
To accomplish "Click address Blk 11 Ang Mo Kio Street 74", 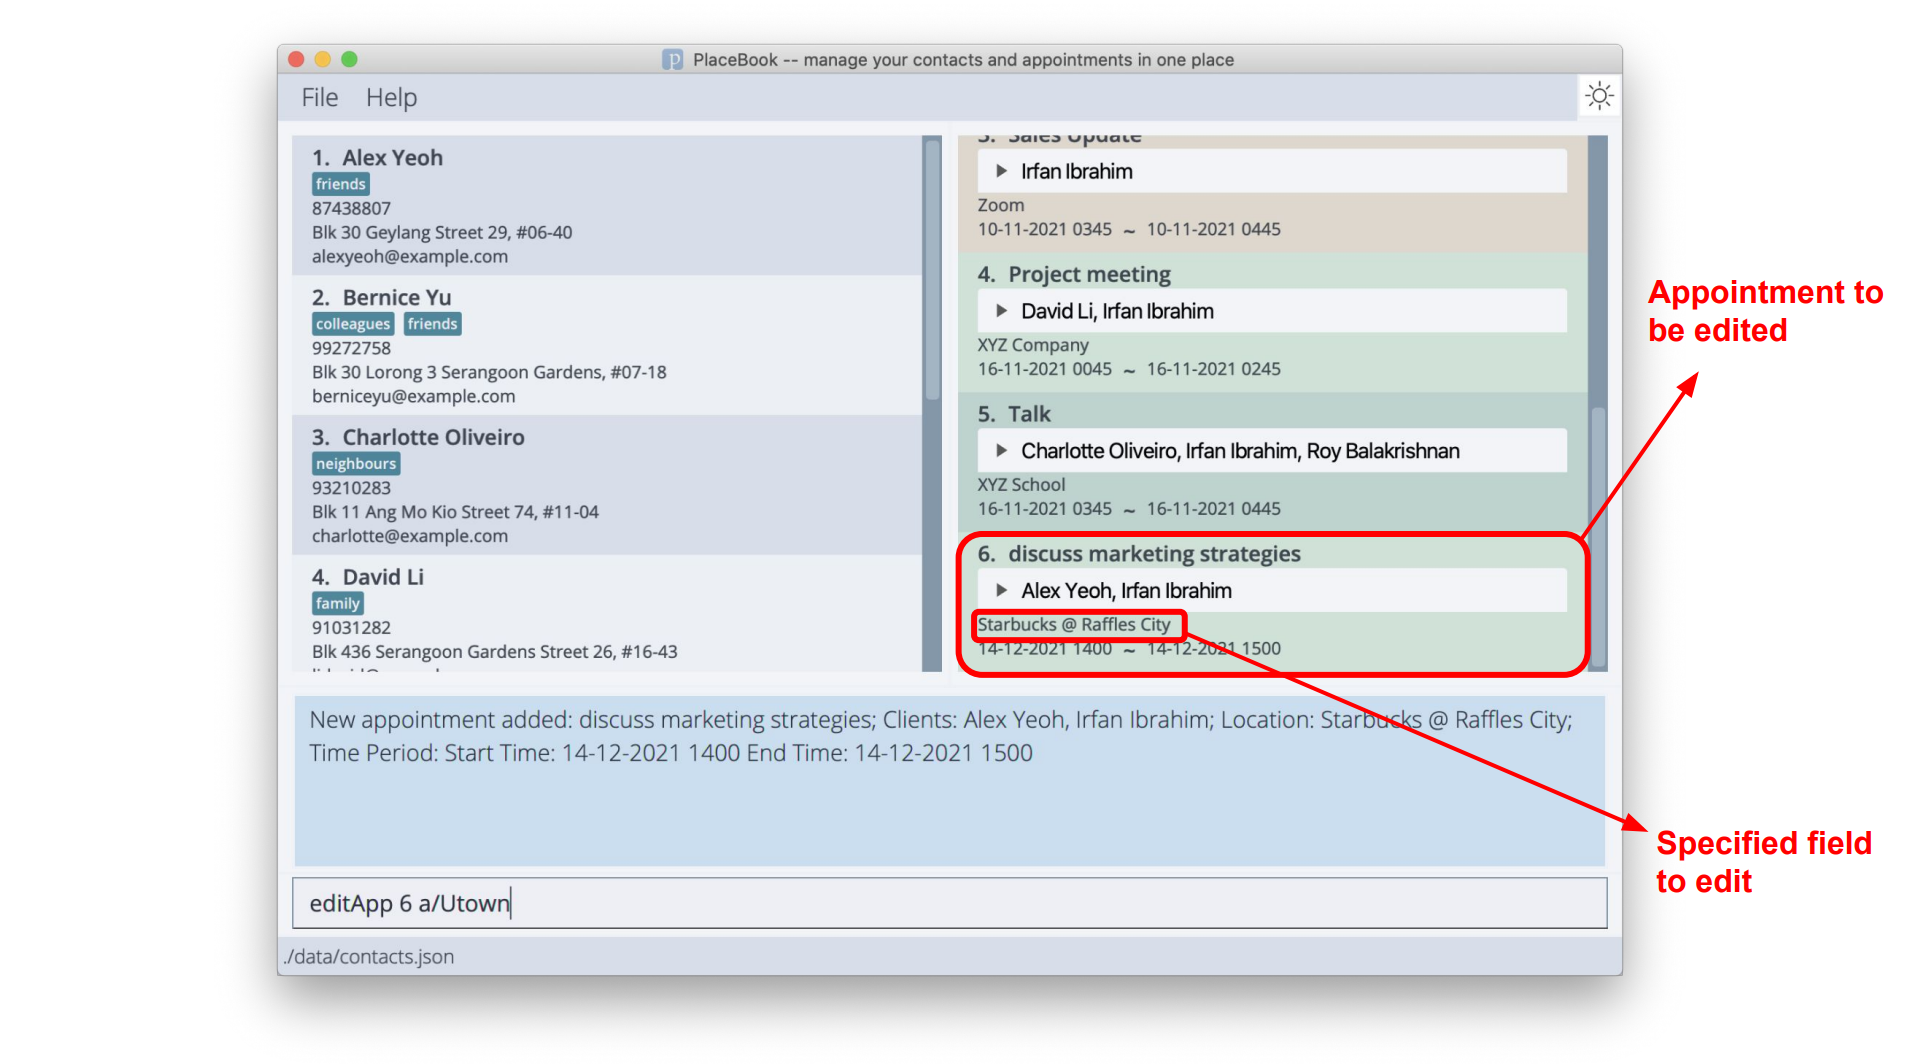I will pyautogui.click(x=455, y=512).
